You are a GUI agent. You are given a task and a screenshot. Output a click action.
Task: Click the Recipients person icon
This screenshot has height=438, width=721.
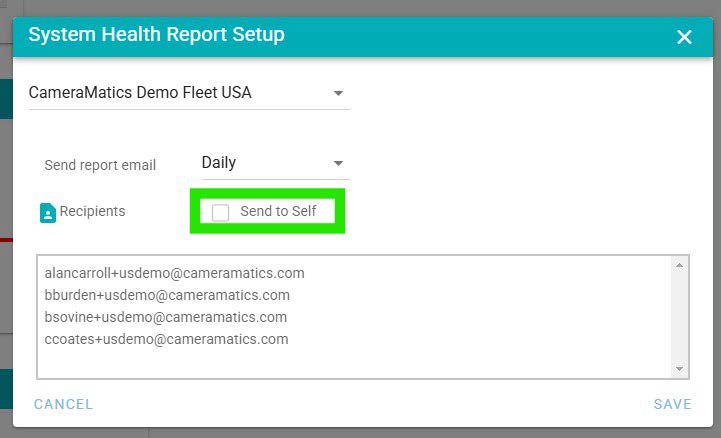click(47, 213)
